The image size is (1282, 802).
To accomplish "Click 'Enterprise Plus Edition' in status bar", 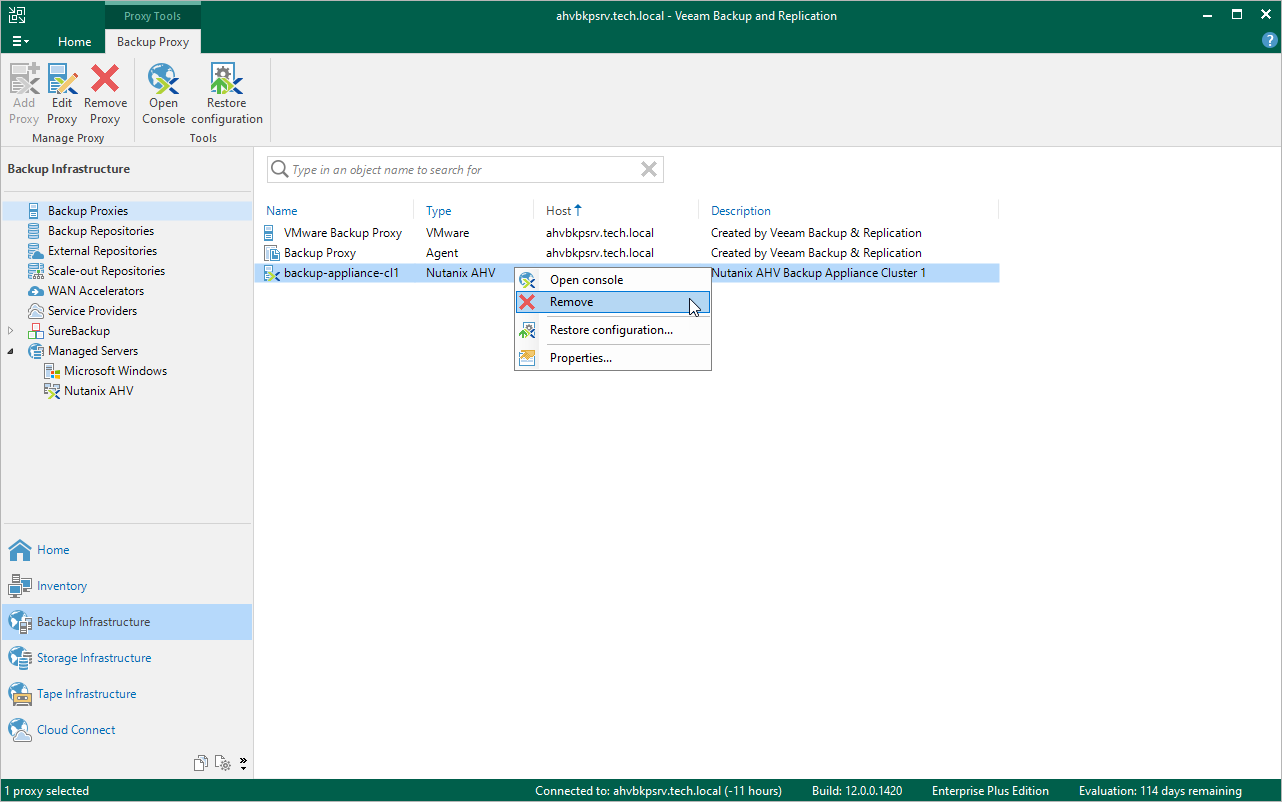I will click(x=990, y=791).
